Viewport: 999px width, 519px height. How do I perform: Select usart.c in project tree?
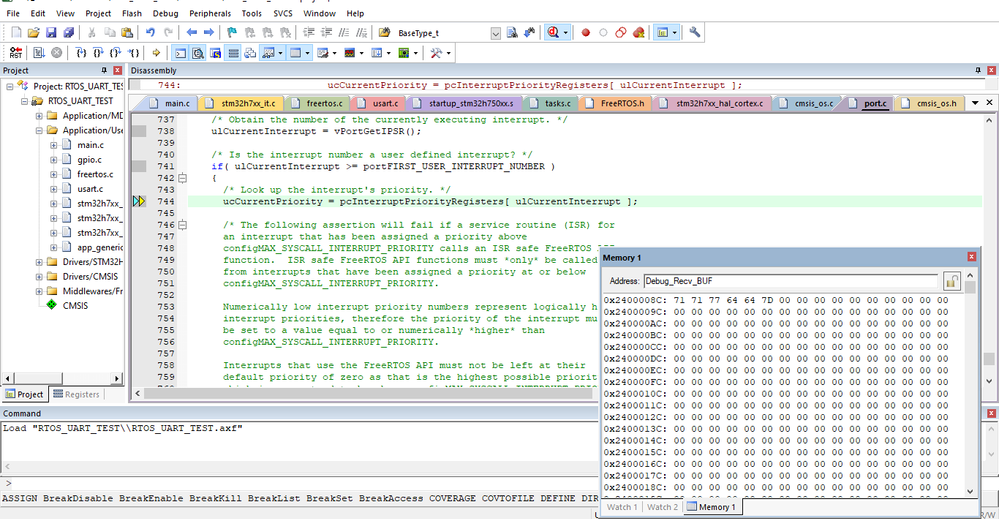90,189
